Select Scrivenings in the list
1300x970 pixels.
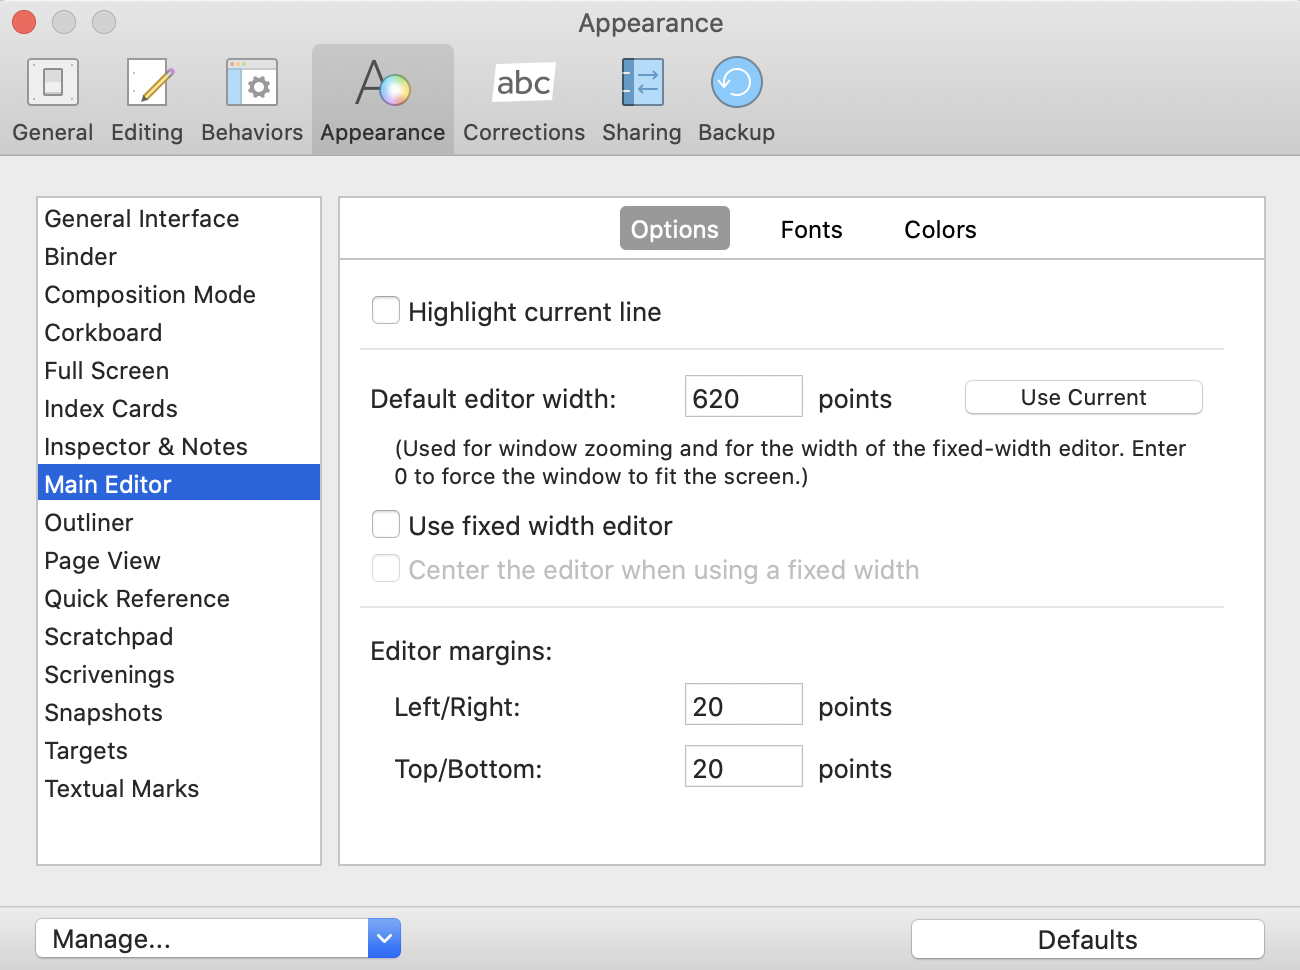tap(179, 675)
